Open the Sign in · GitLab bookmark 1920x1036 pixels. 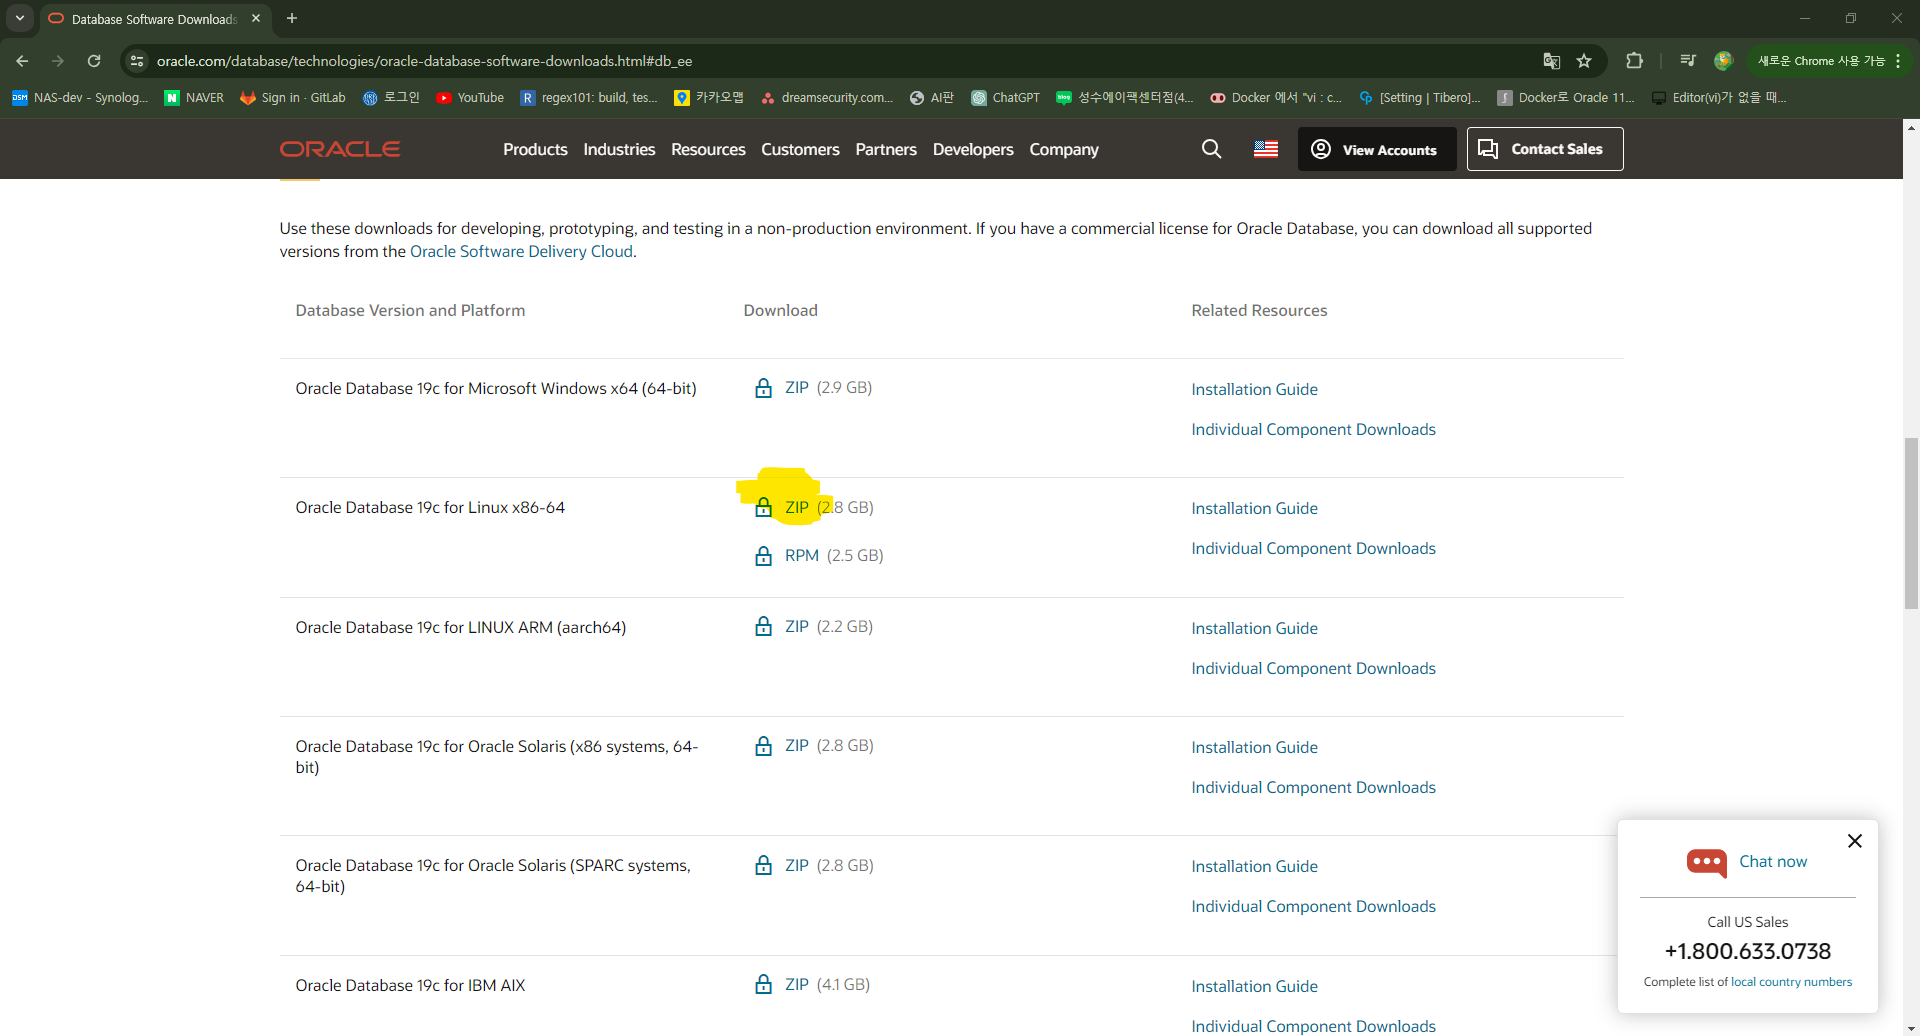tap(292, 97)
